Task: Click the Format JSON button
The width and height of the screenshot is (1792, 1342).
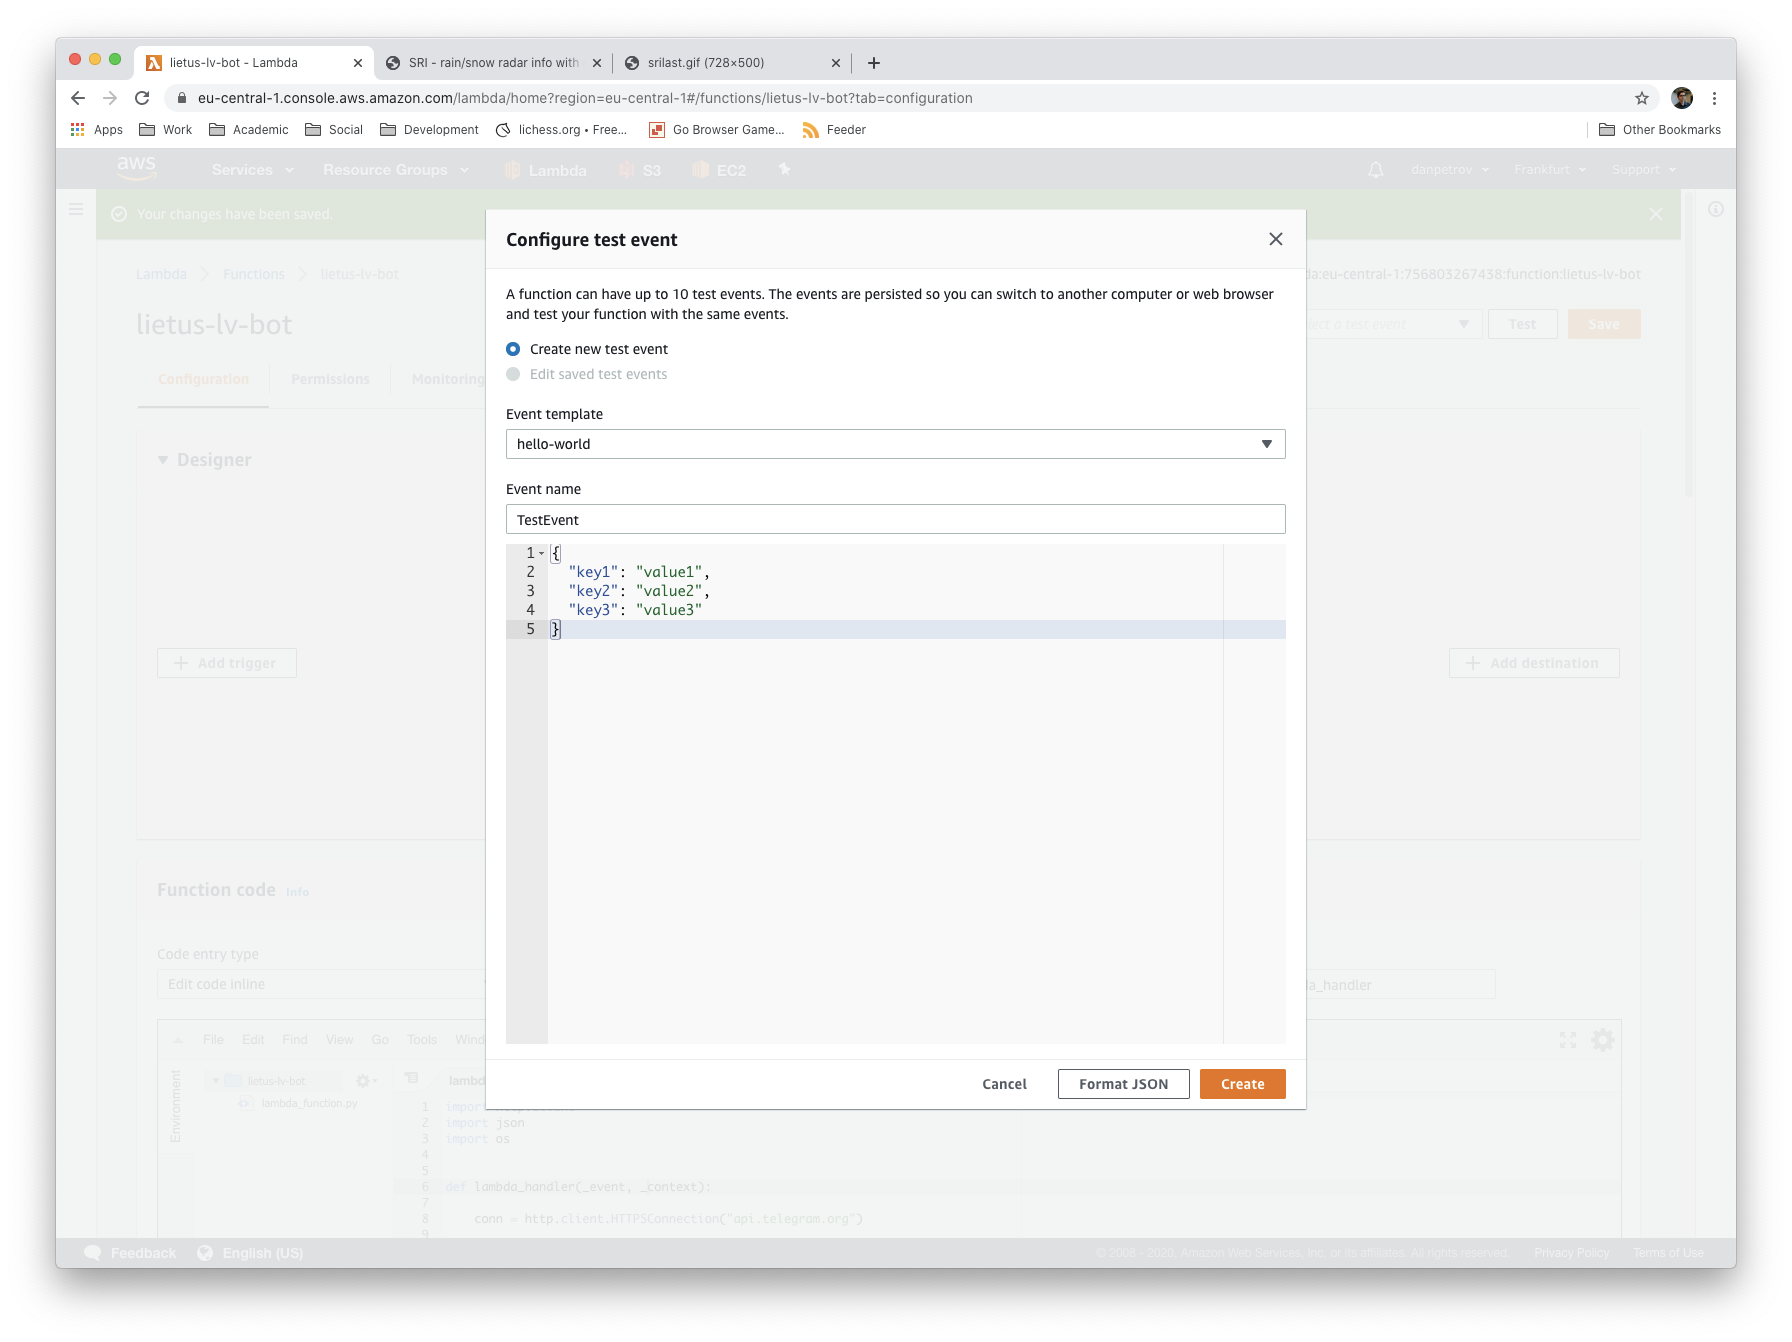Action: click(1122, 1084)
